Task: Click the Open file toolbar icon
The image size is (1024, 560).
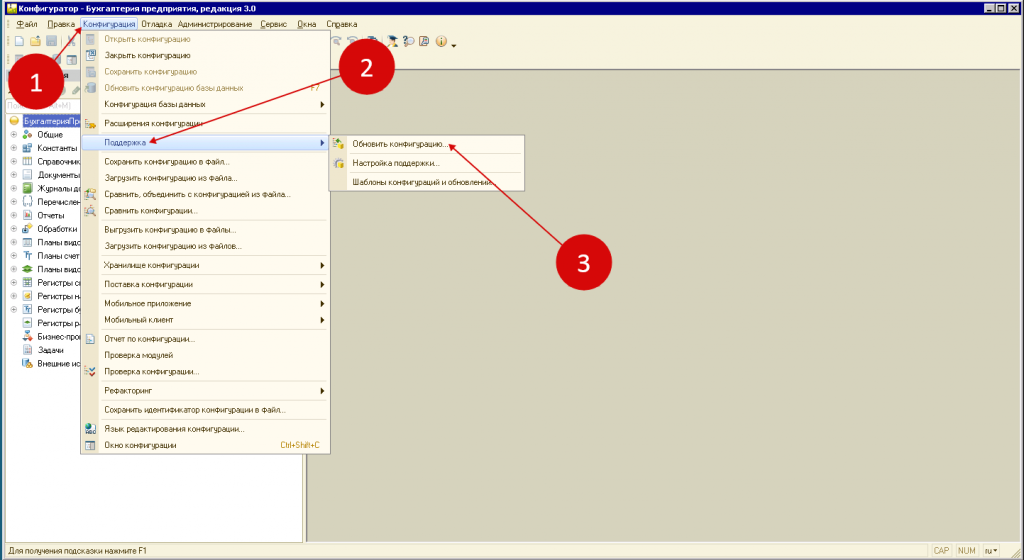Action: [x=35, y=41]
